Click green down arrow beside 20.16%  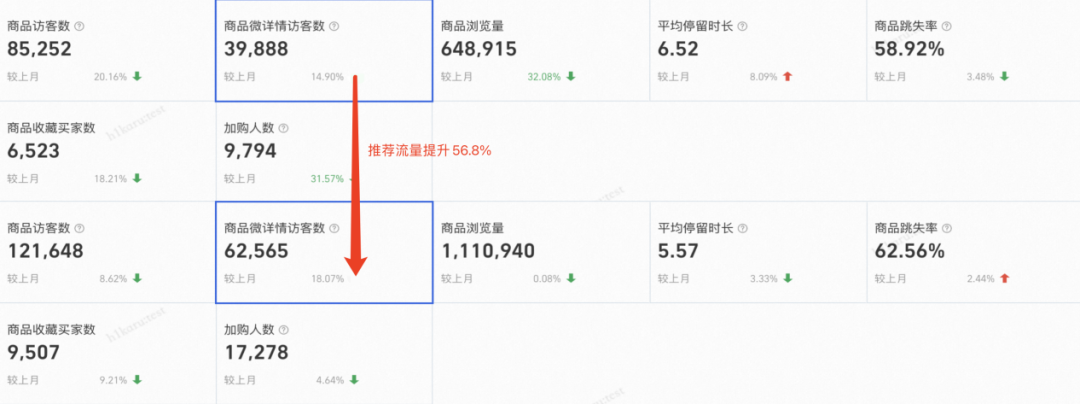coord(137,76)
